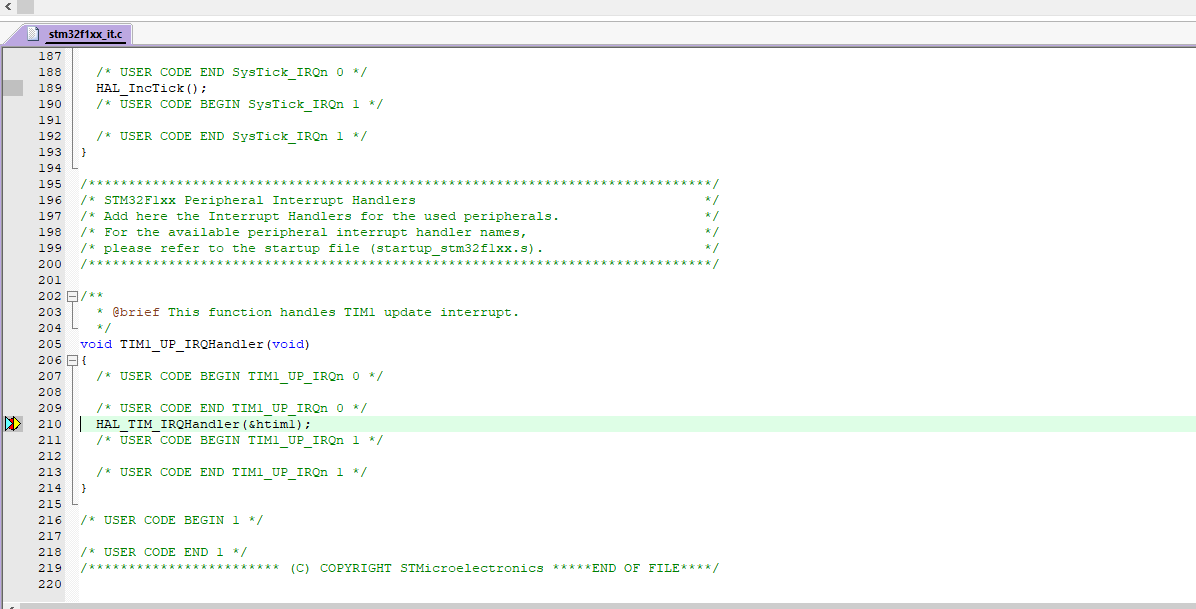Click the yellow execution arrow marker beside line 210
Viewport: 1196px width, 609px height.
[x=14, y=423]
